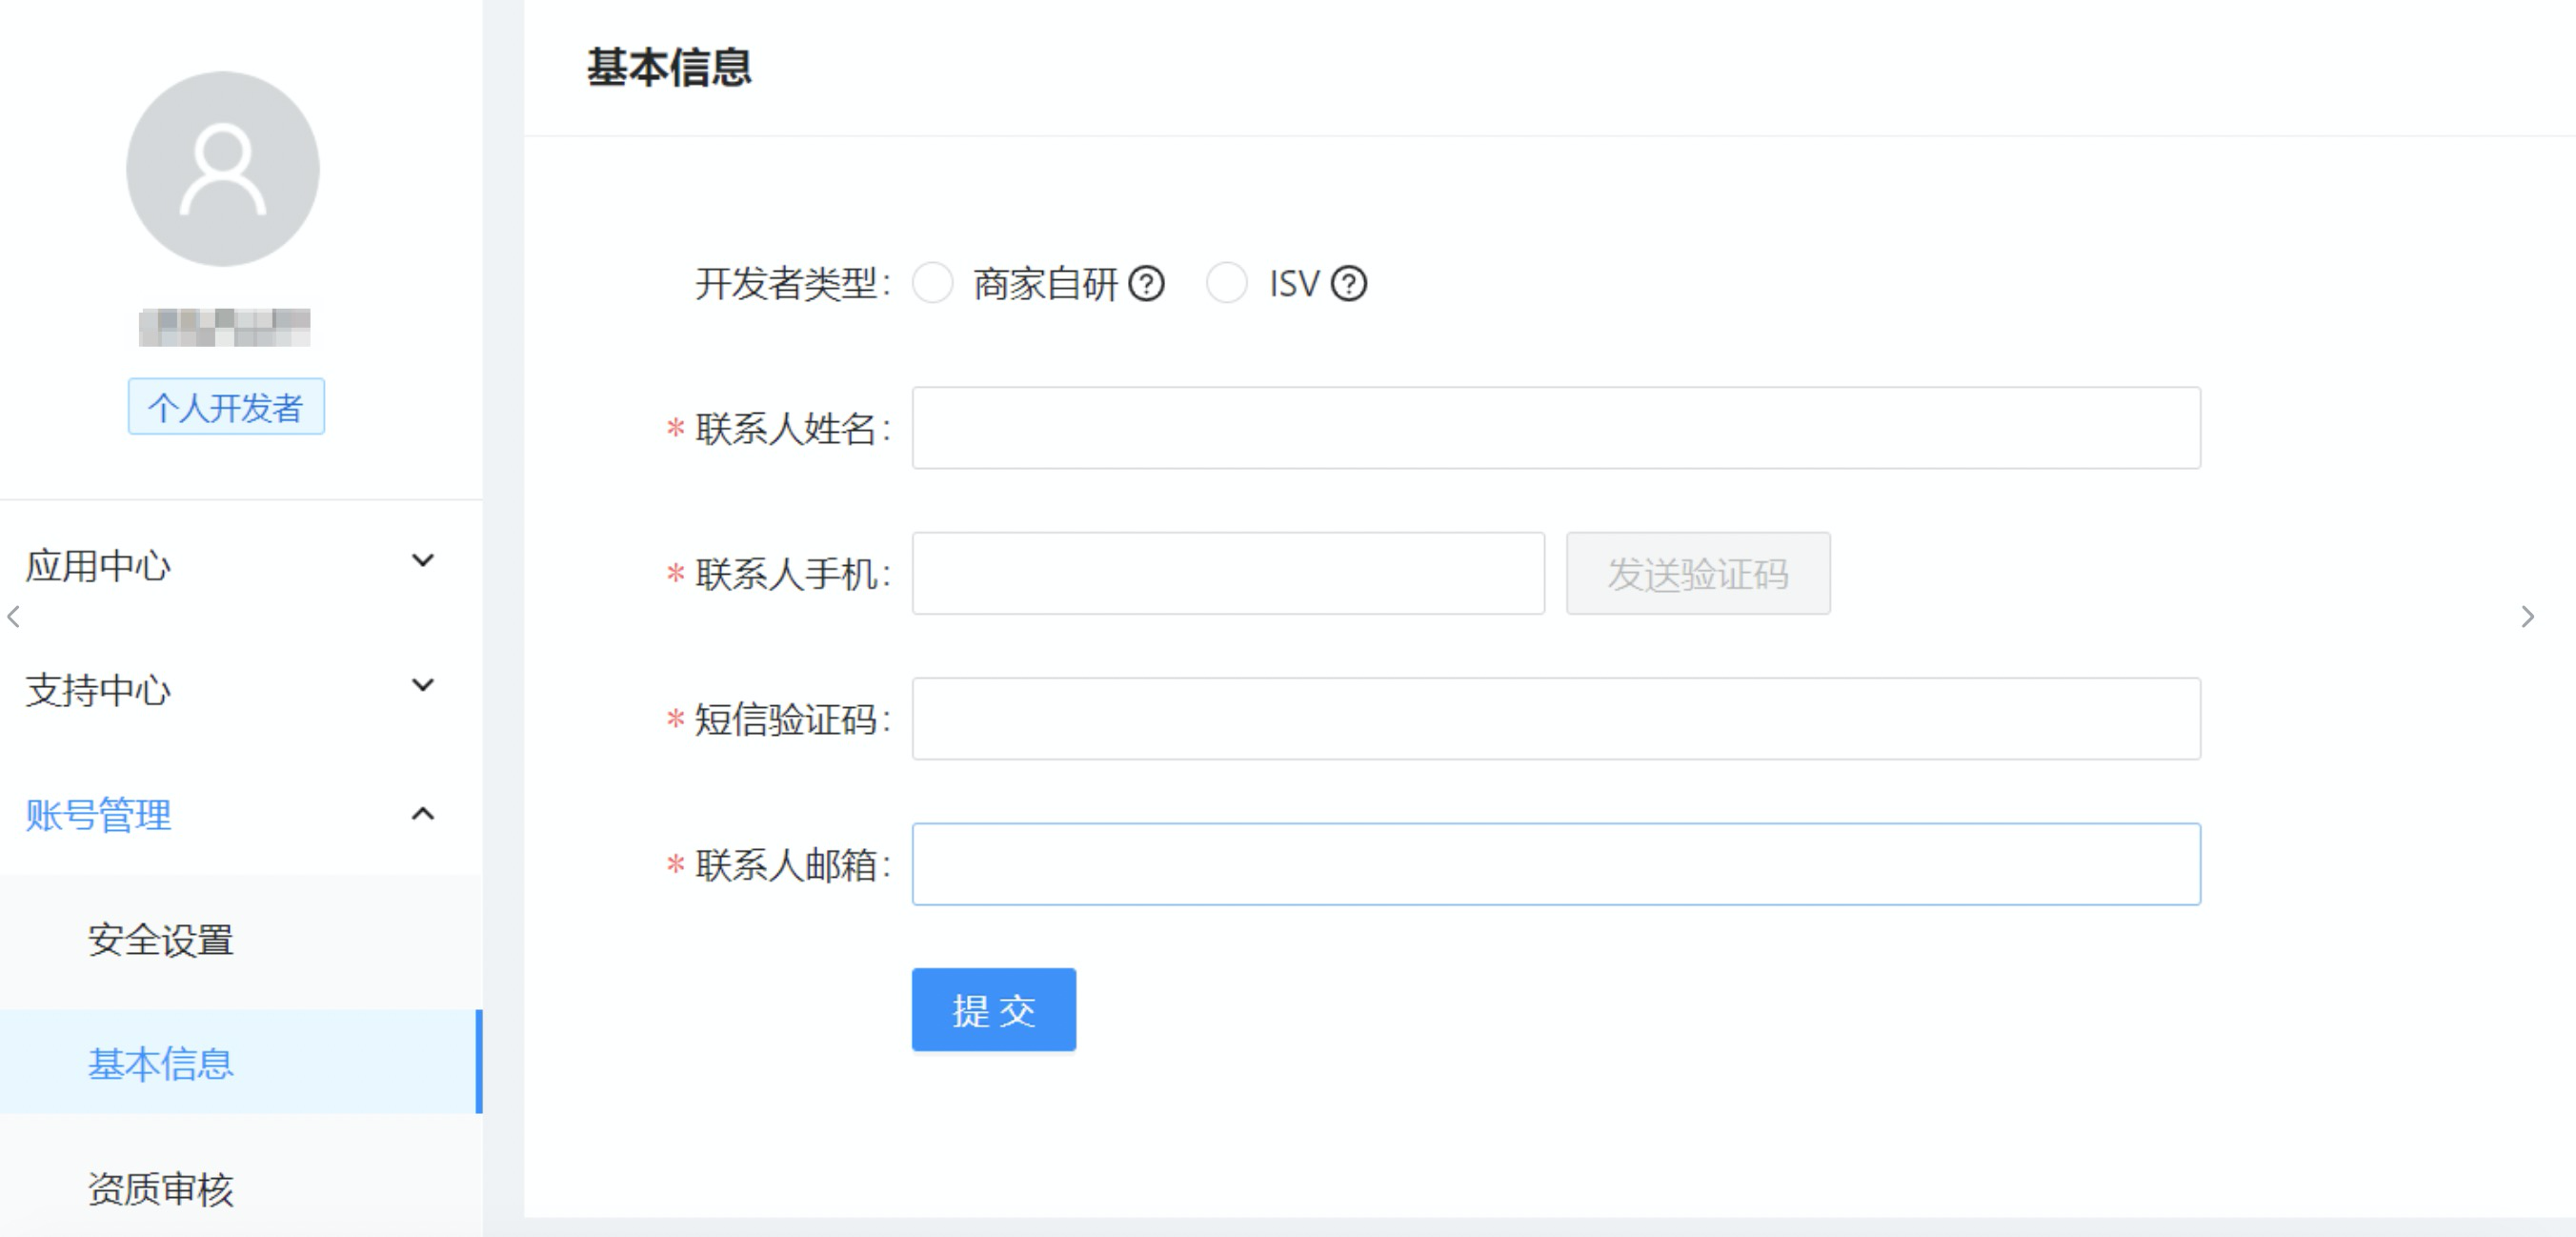The width and height of the screenshot is (2576, 1237).
Task: Focus the 联系人手机 input field
Action: pyautogui.click(x=1227, y=574)
